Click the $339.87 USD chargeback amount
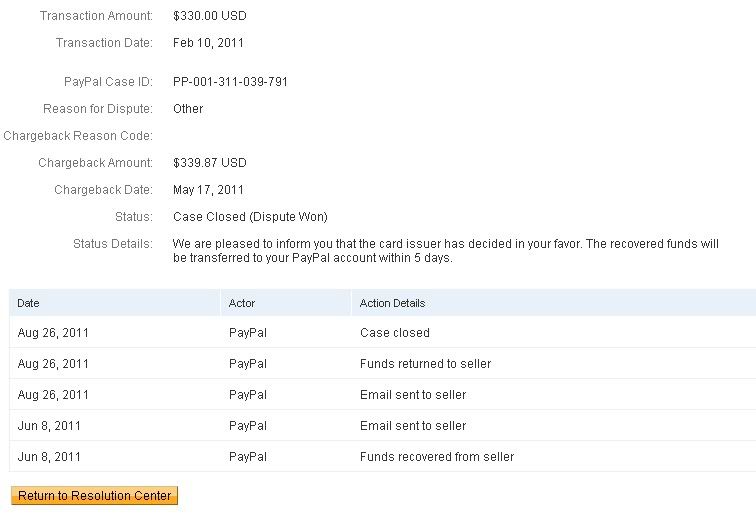The width and height of the screenshot is (756, 527). click(x=209, y=163)
